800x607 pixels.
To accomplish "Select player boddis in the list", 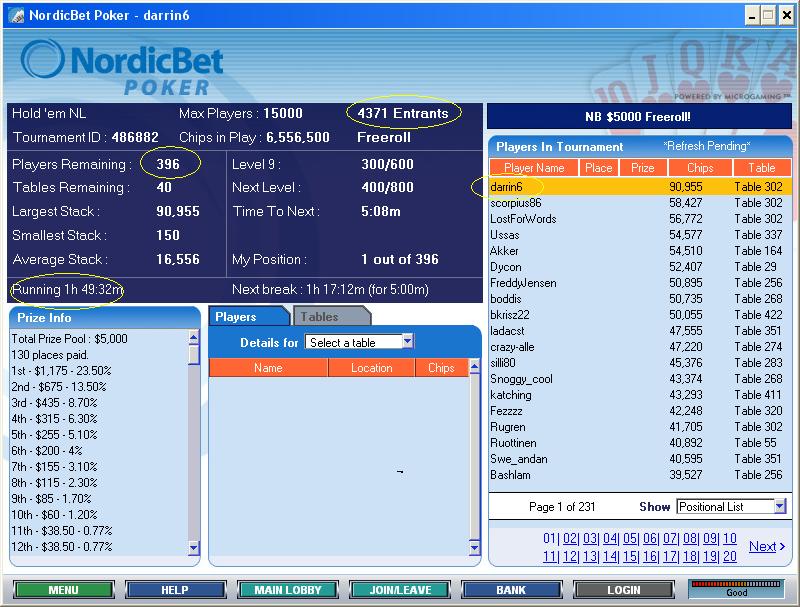I will coord(640,299).
